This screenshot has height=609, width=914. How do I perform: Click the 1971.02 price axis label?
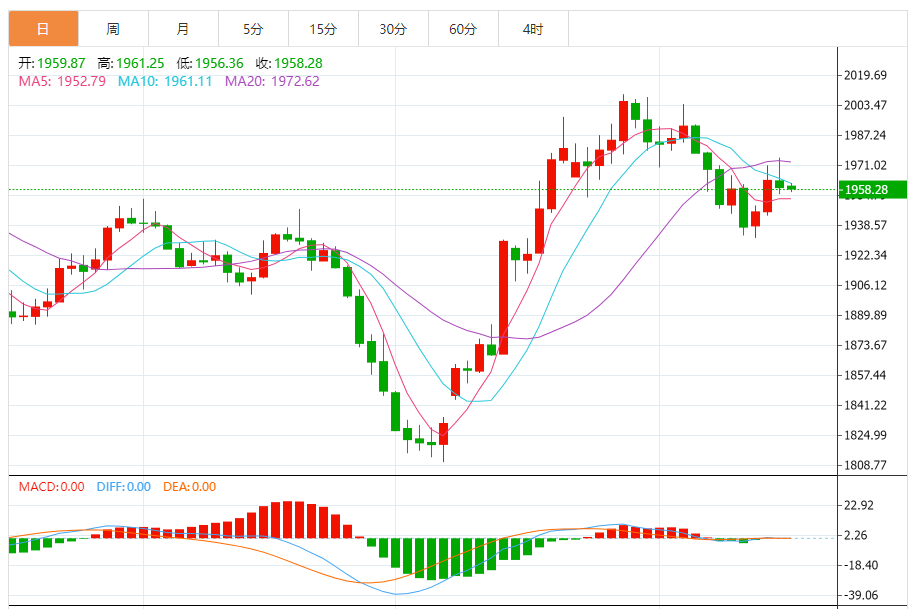[865, 165]
